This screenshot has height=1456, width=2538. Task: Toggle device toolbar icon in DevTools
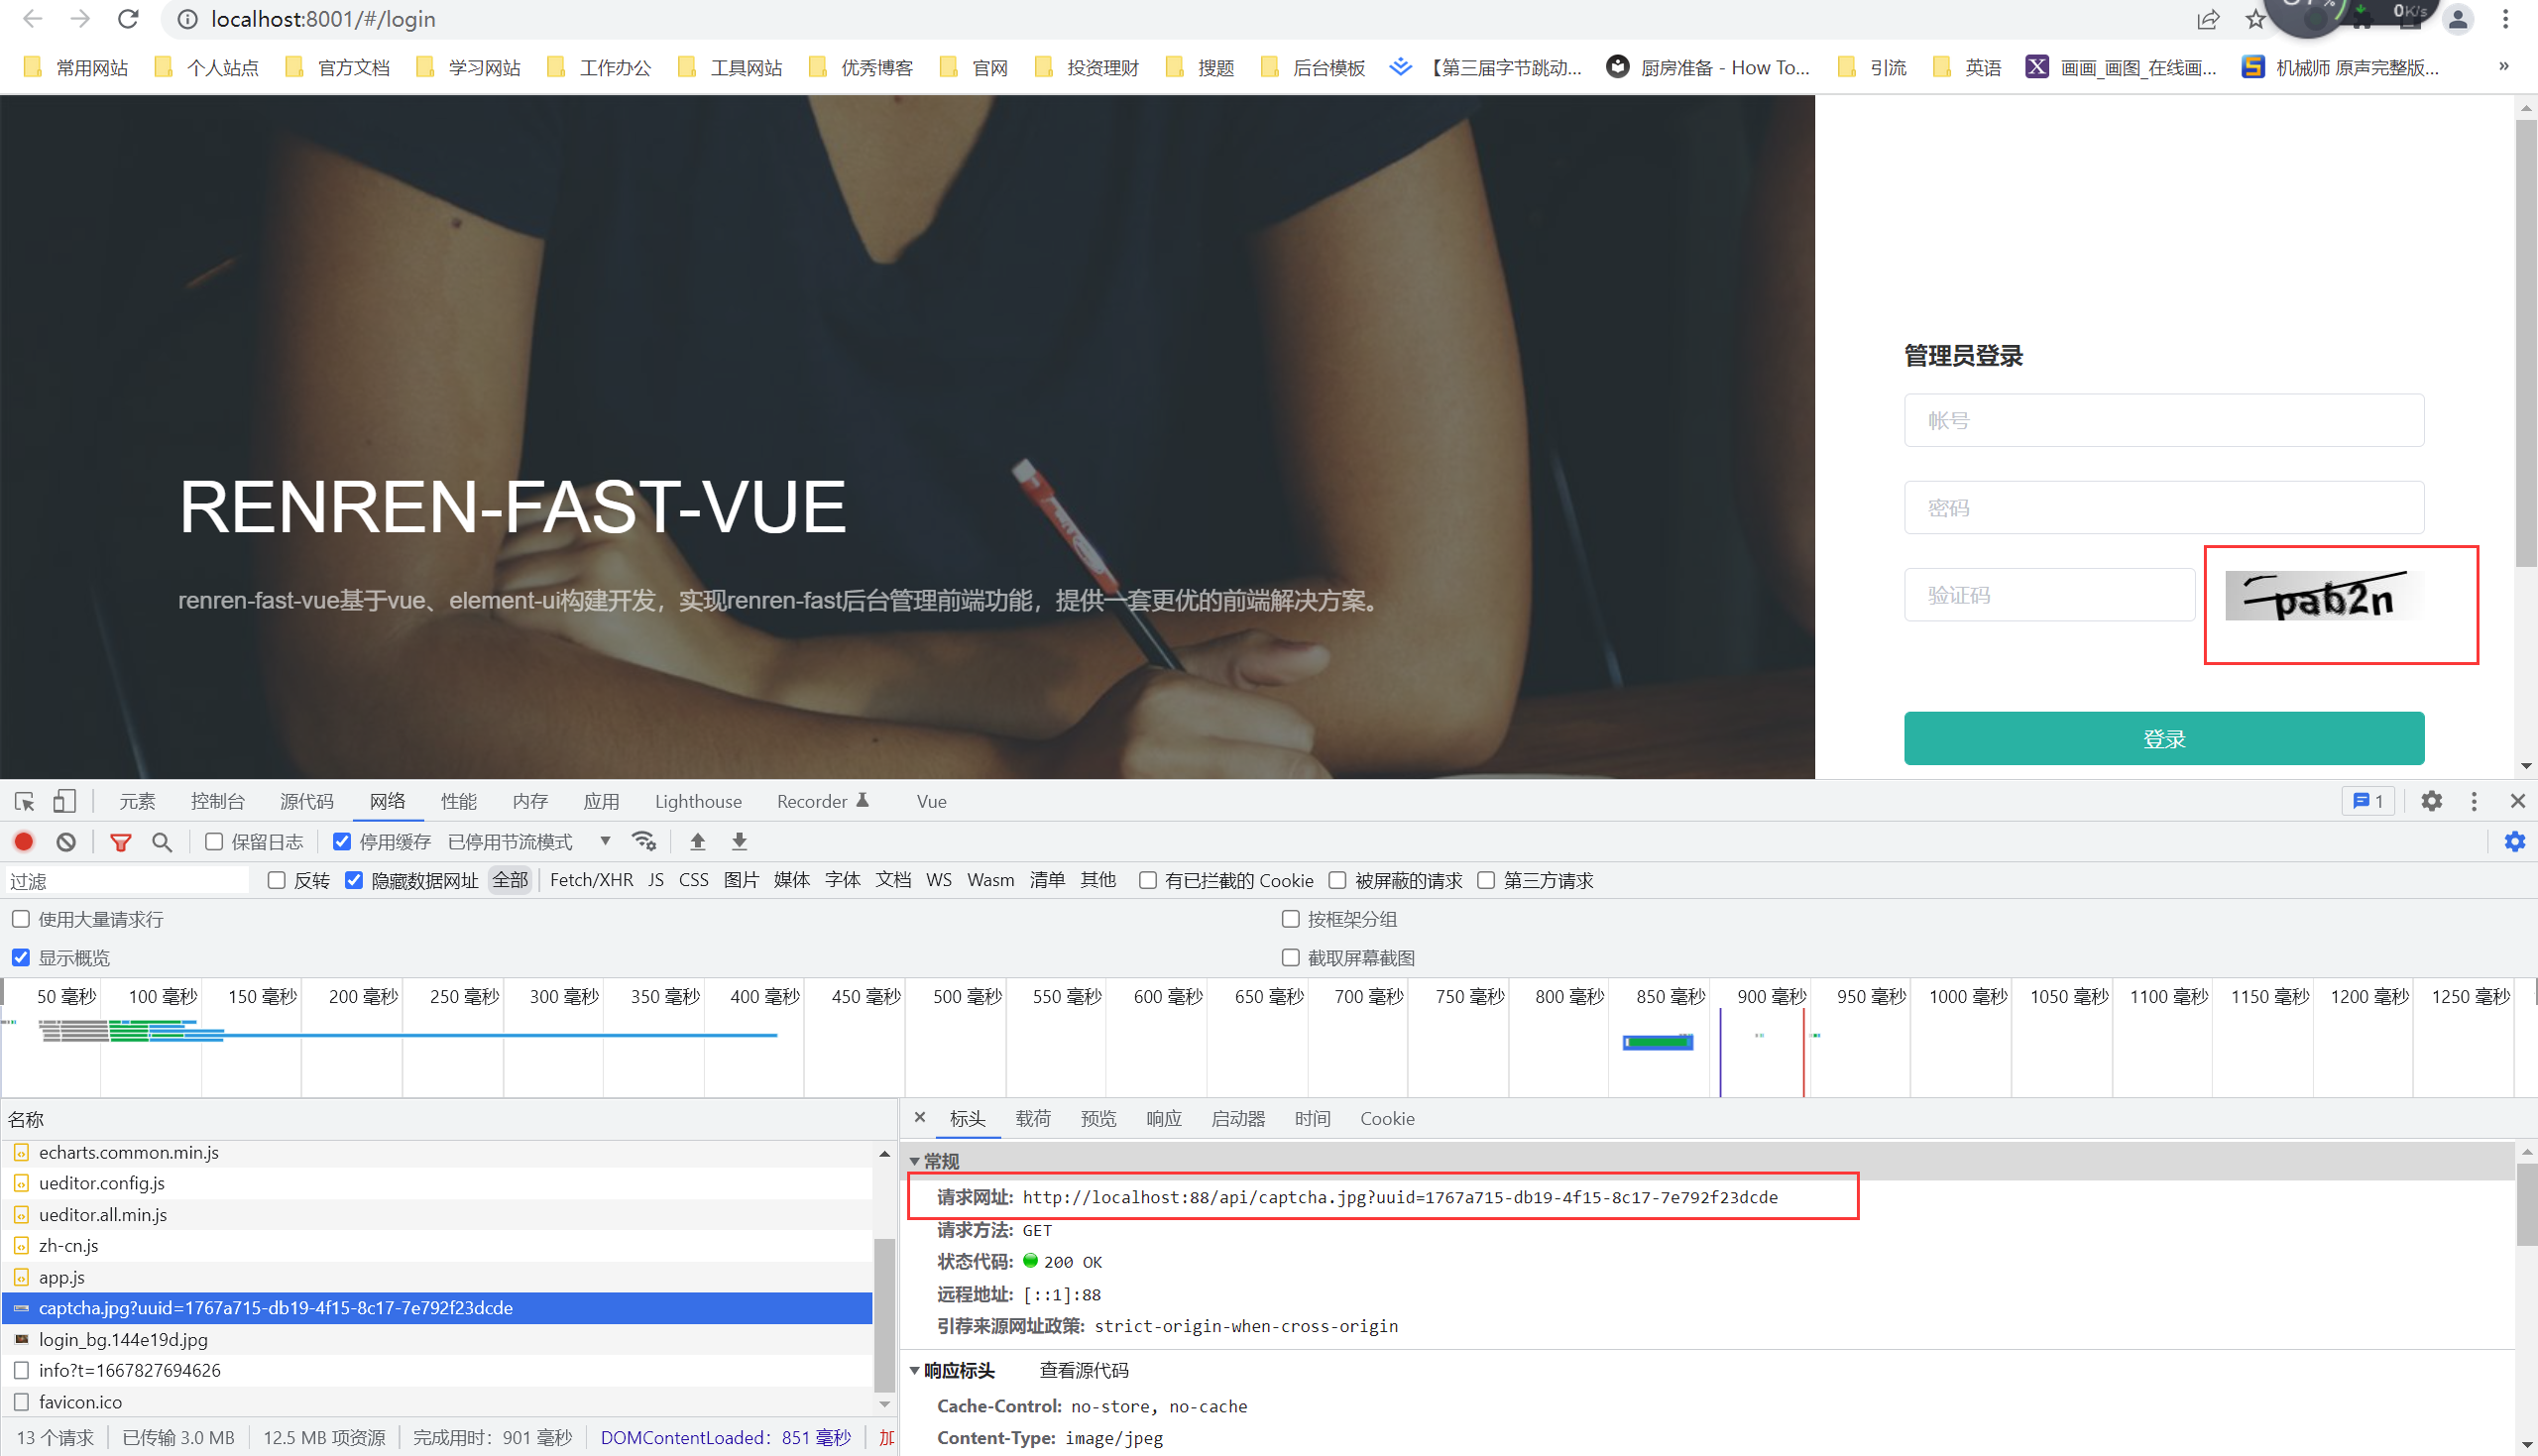pyautogui.click(x=64, y=801)
